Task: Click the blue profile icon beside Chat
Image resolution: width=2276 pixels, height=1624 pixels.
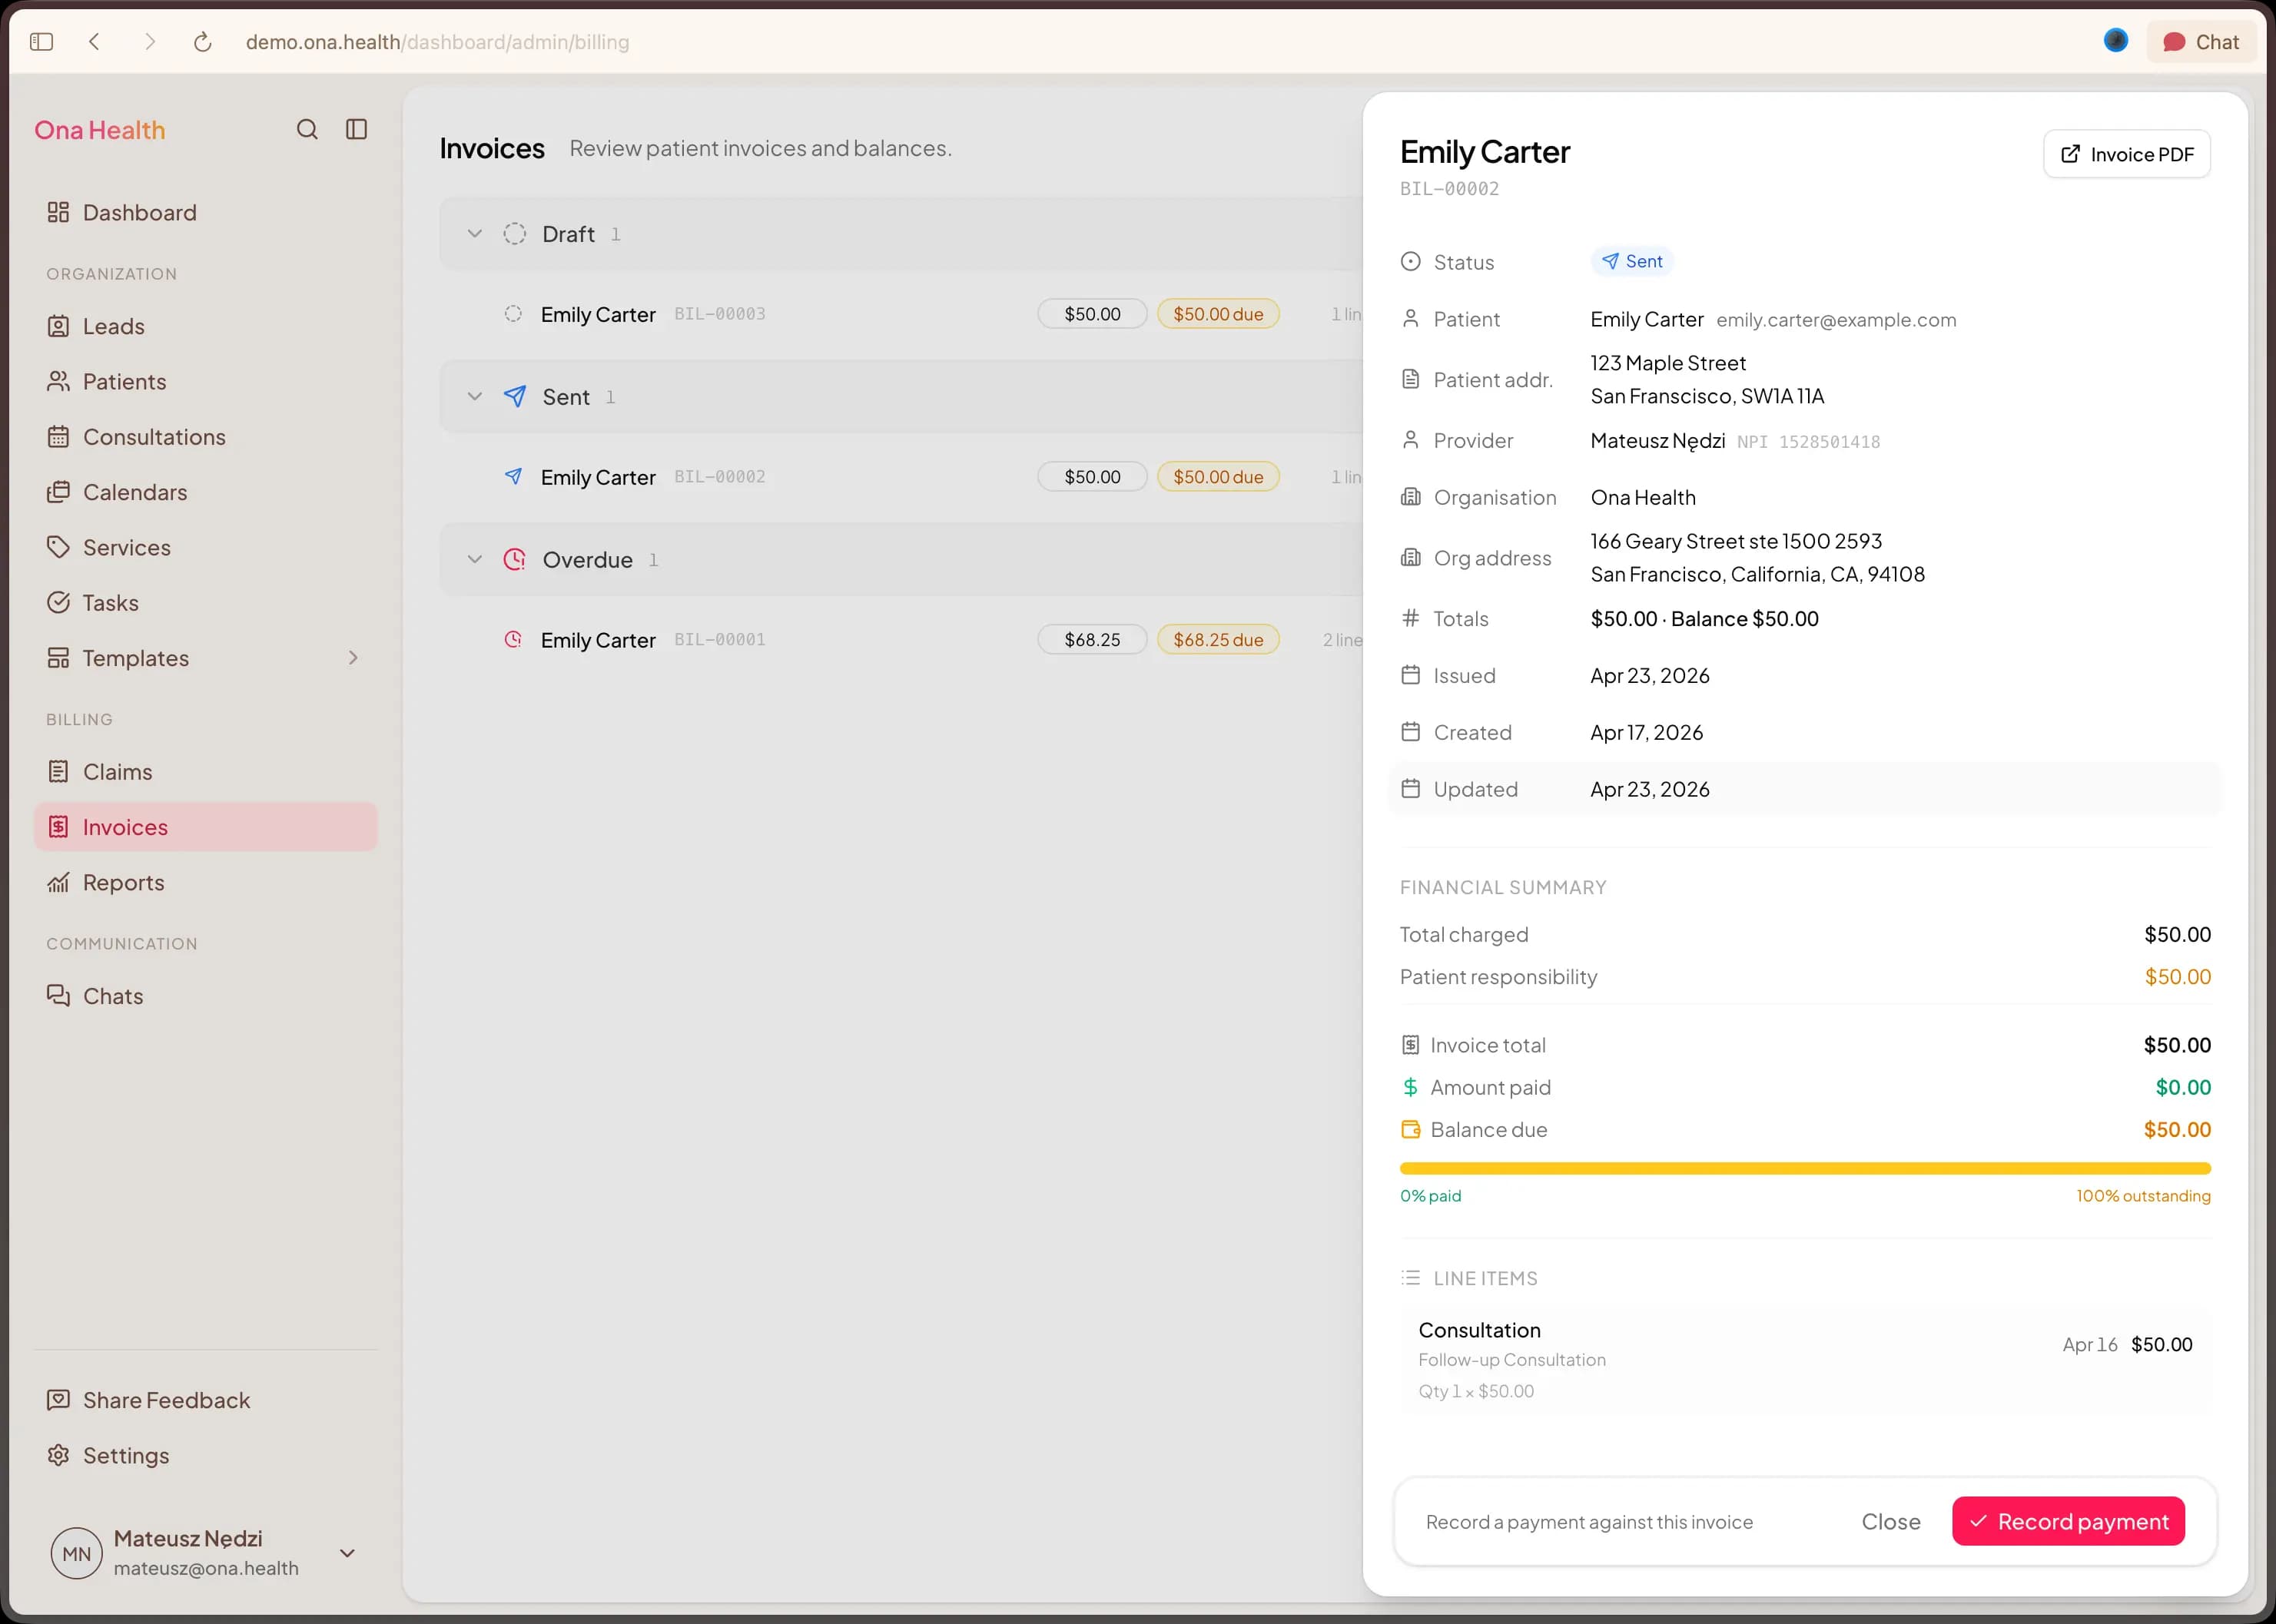Action: click(x=2115, y=41)
